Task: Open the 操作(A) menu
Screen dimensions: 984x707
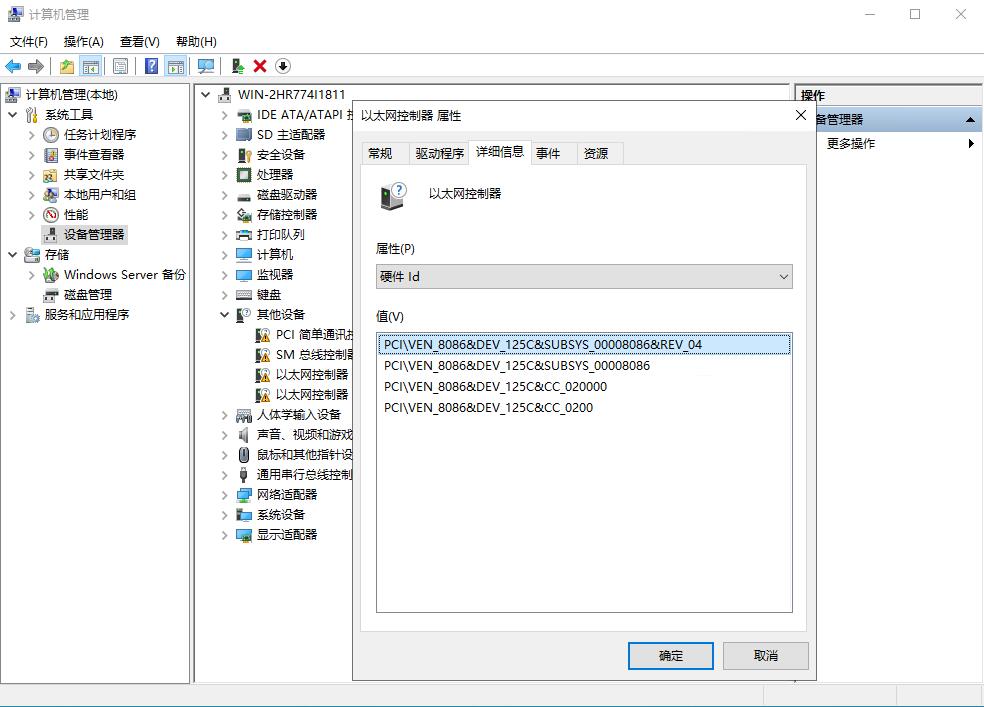Action: 83,41
